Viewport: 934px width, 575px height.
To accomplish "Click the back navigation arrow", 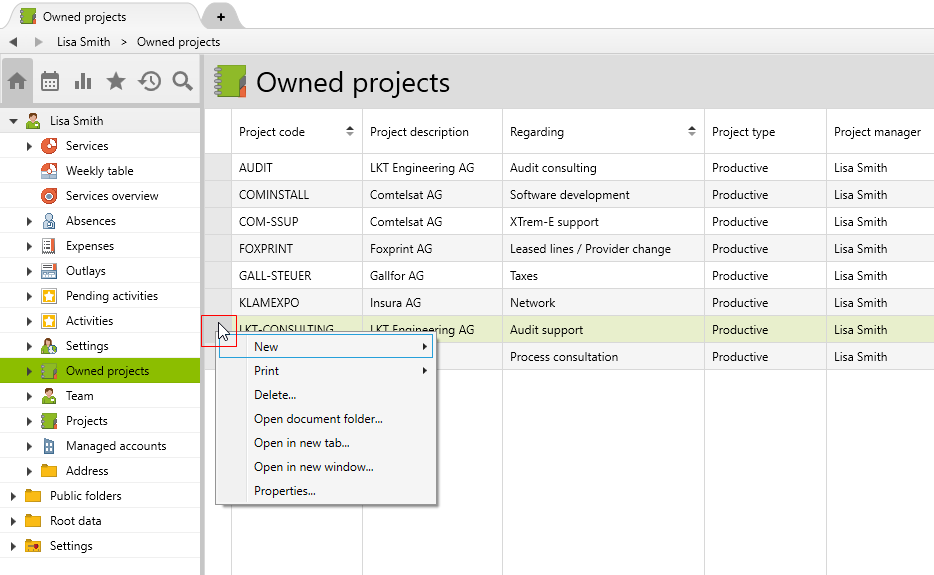I will [x=13, y=42].
